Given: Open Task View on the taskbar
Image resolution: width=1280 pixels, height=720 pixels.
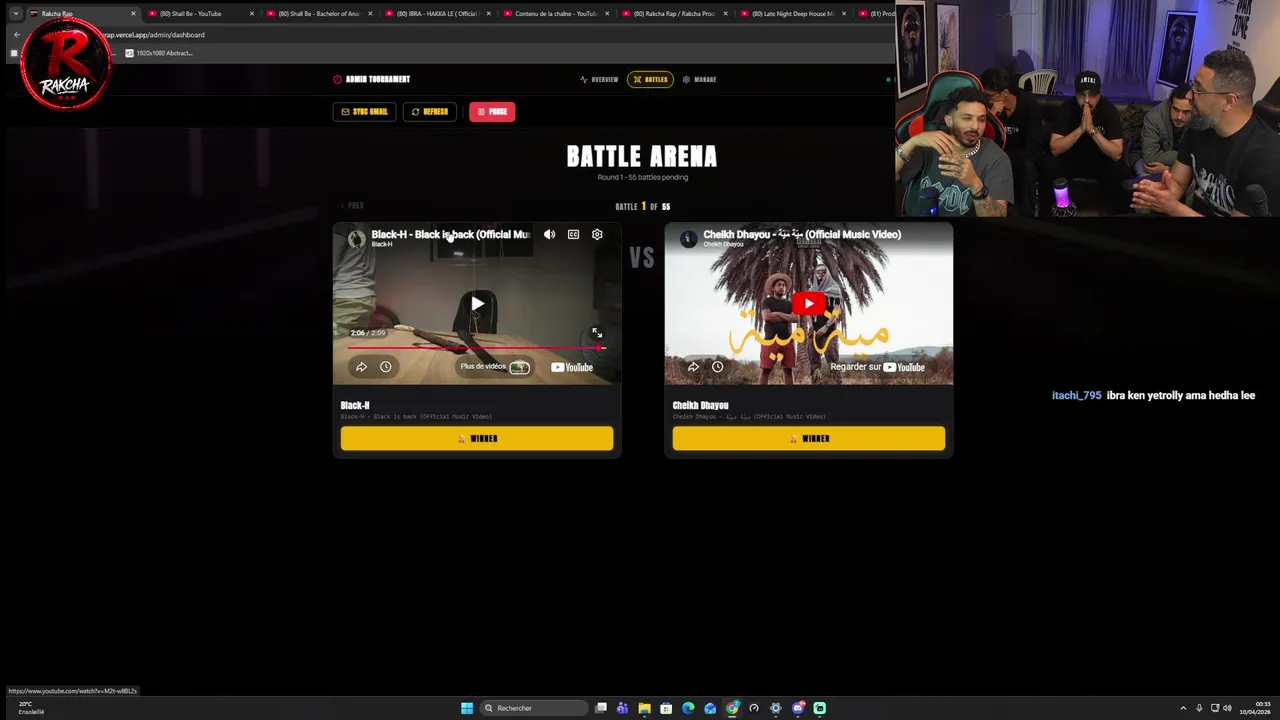Looking at the screenshot, I should [x=601, y=708].
